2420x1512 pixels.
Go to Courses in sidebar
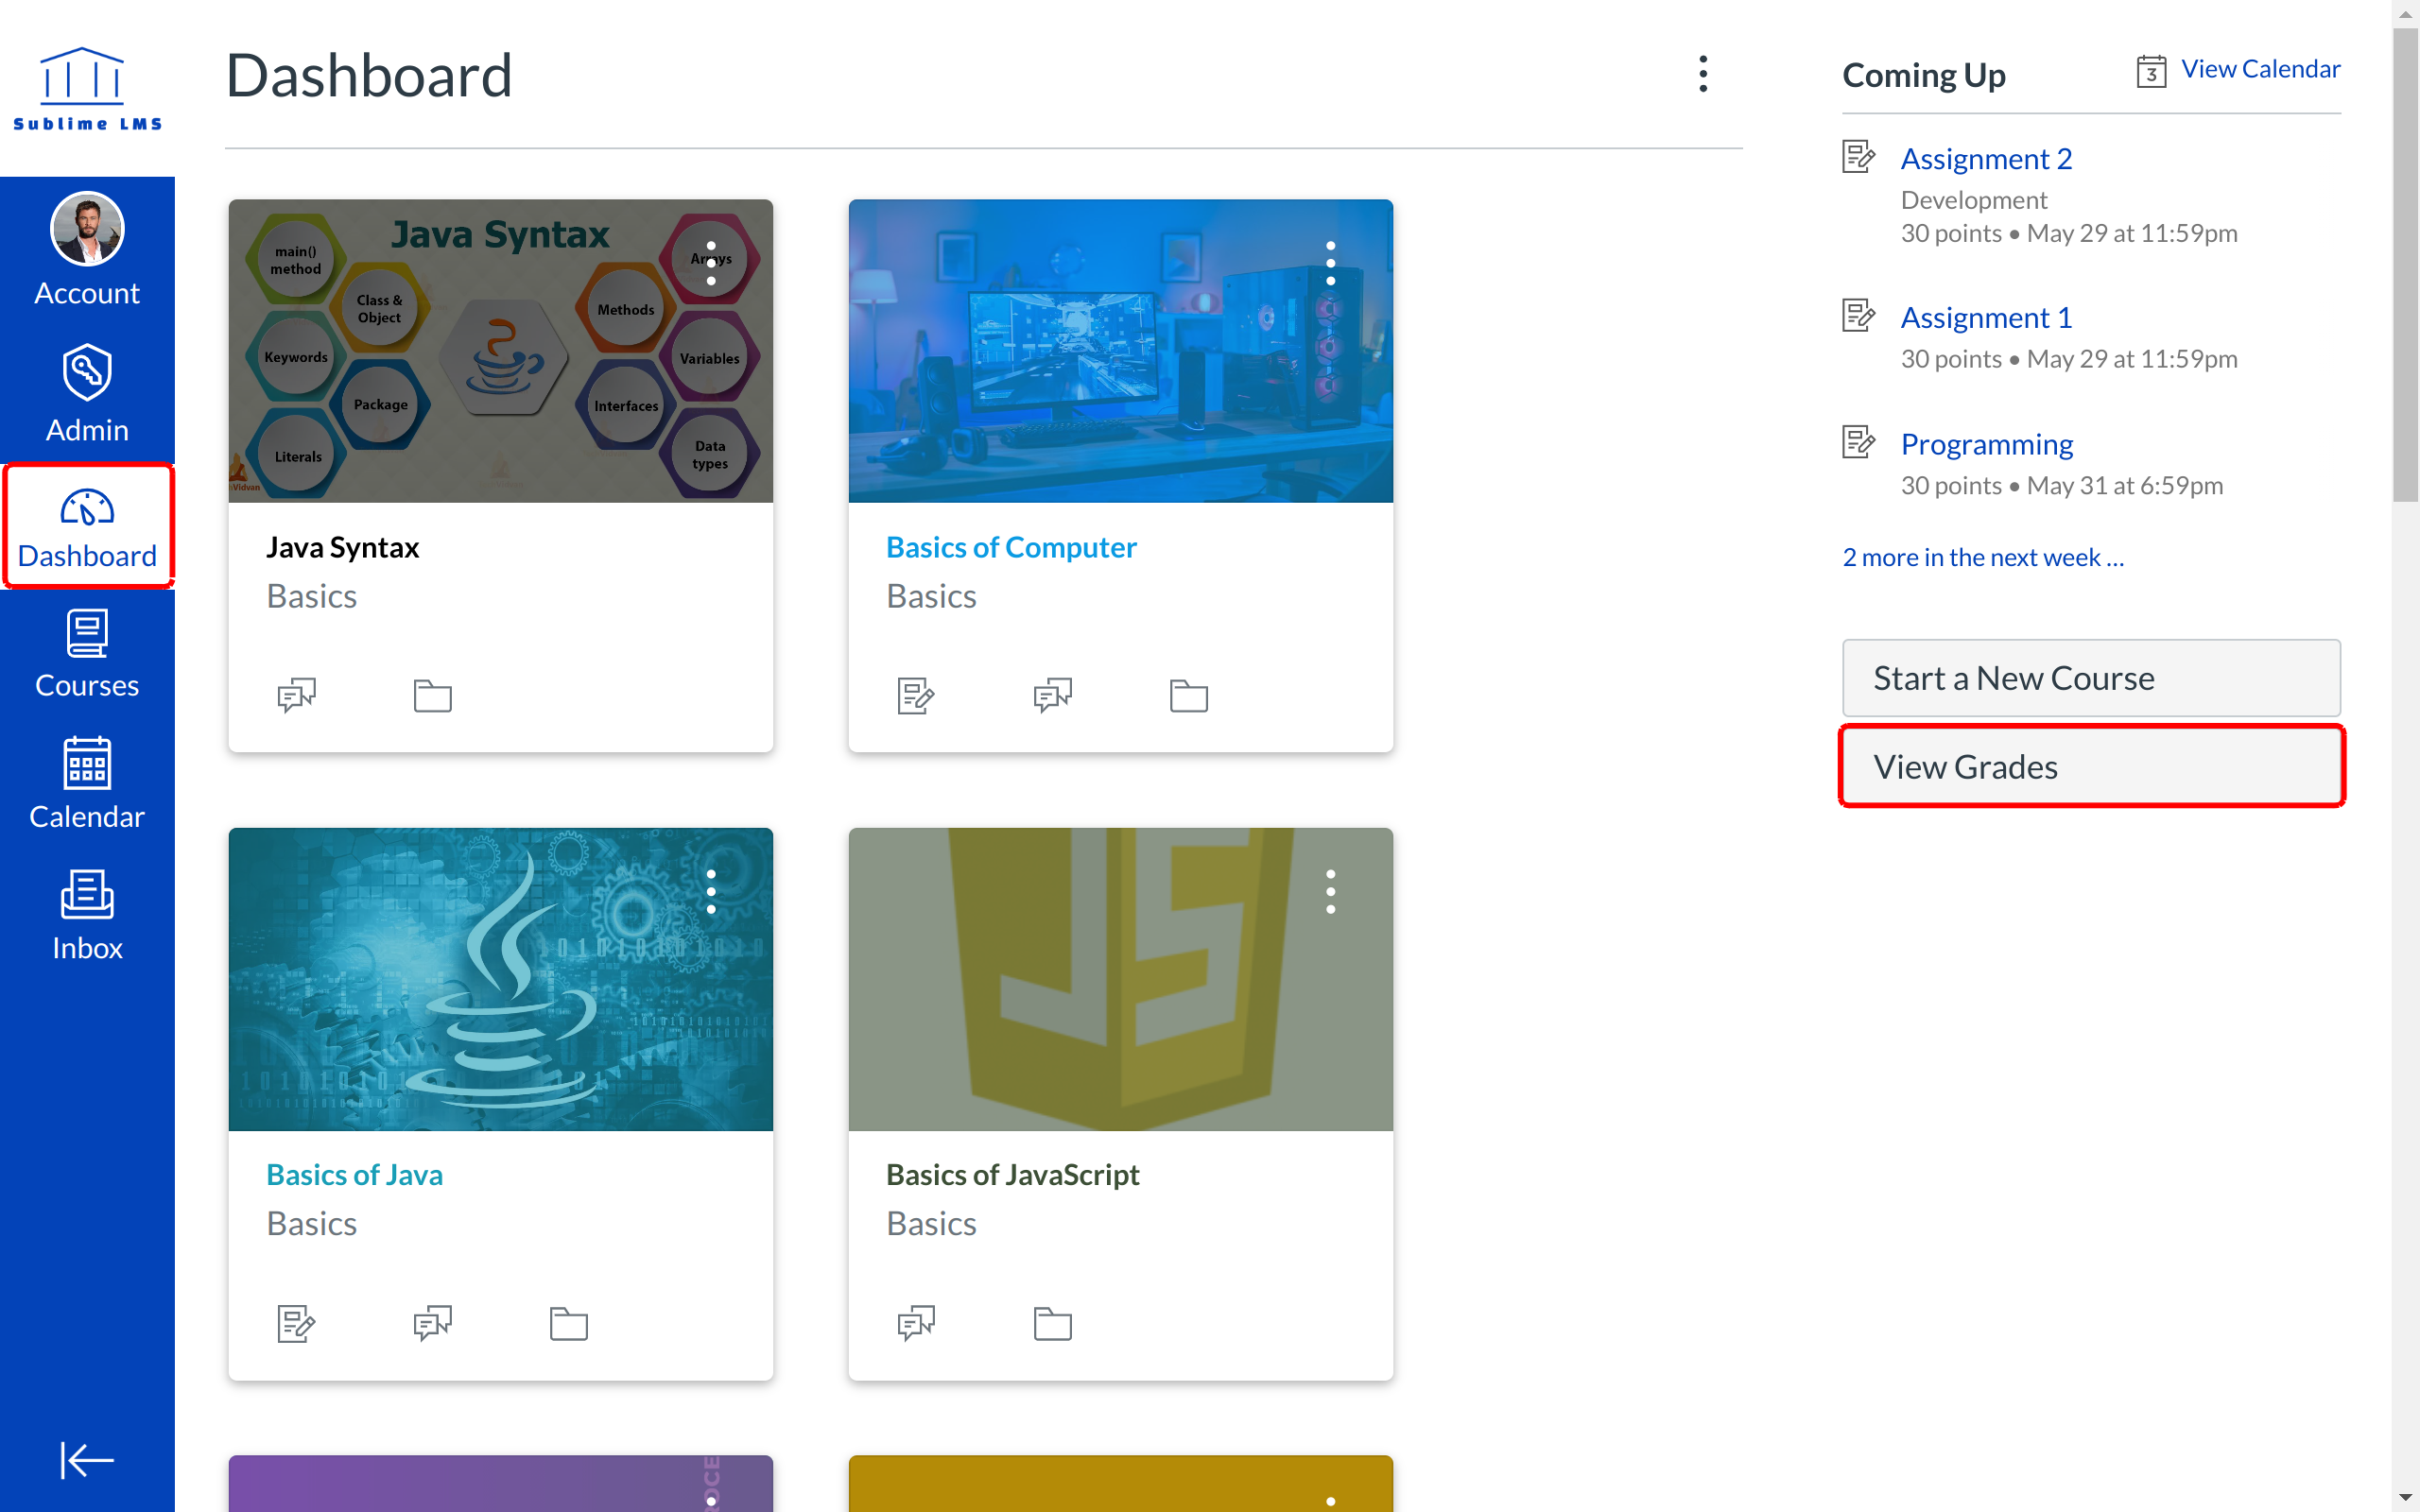[87, 654]
